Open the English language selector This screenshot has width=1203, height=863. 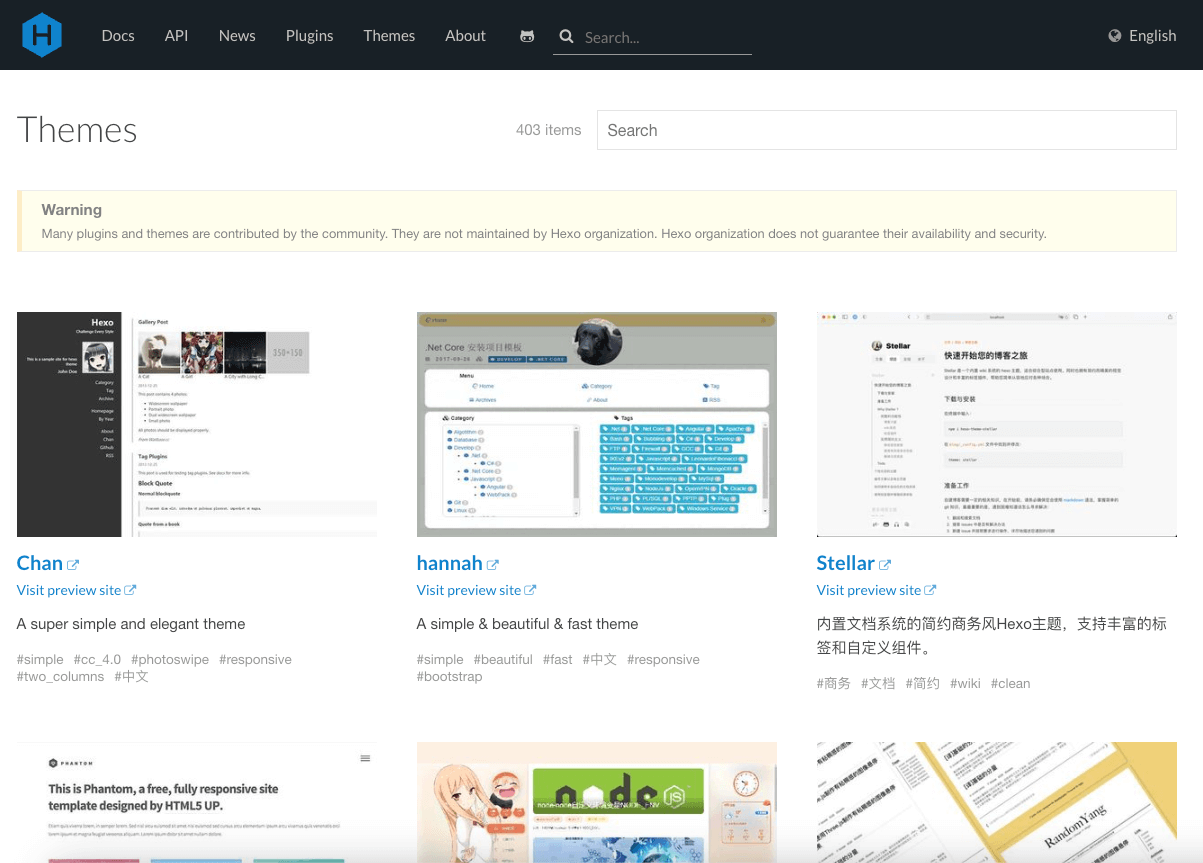pyautogui.click(x=1142, y=36)
